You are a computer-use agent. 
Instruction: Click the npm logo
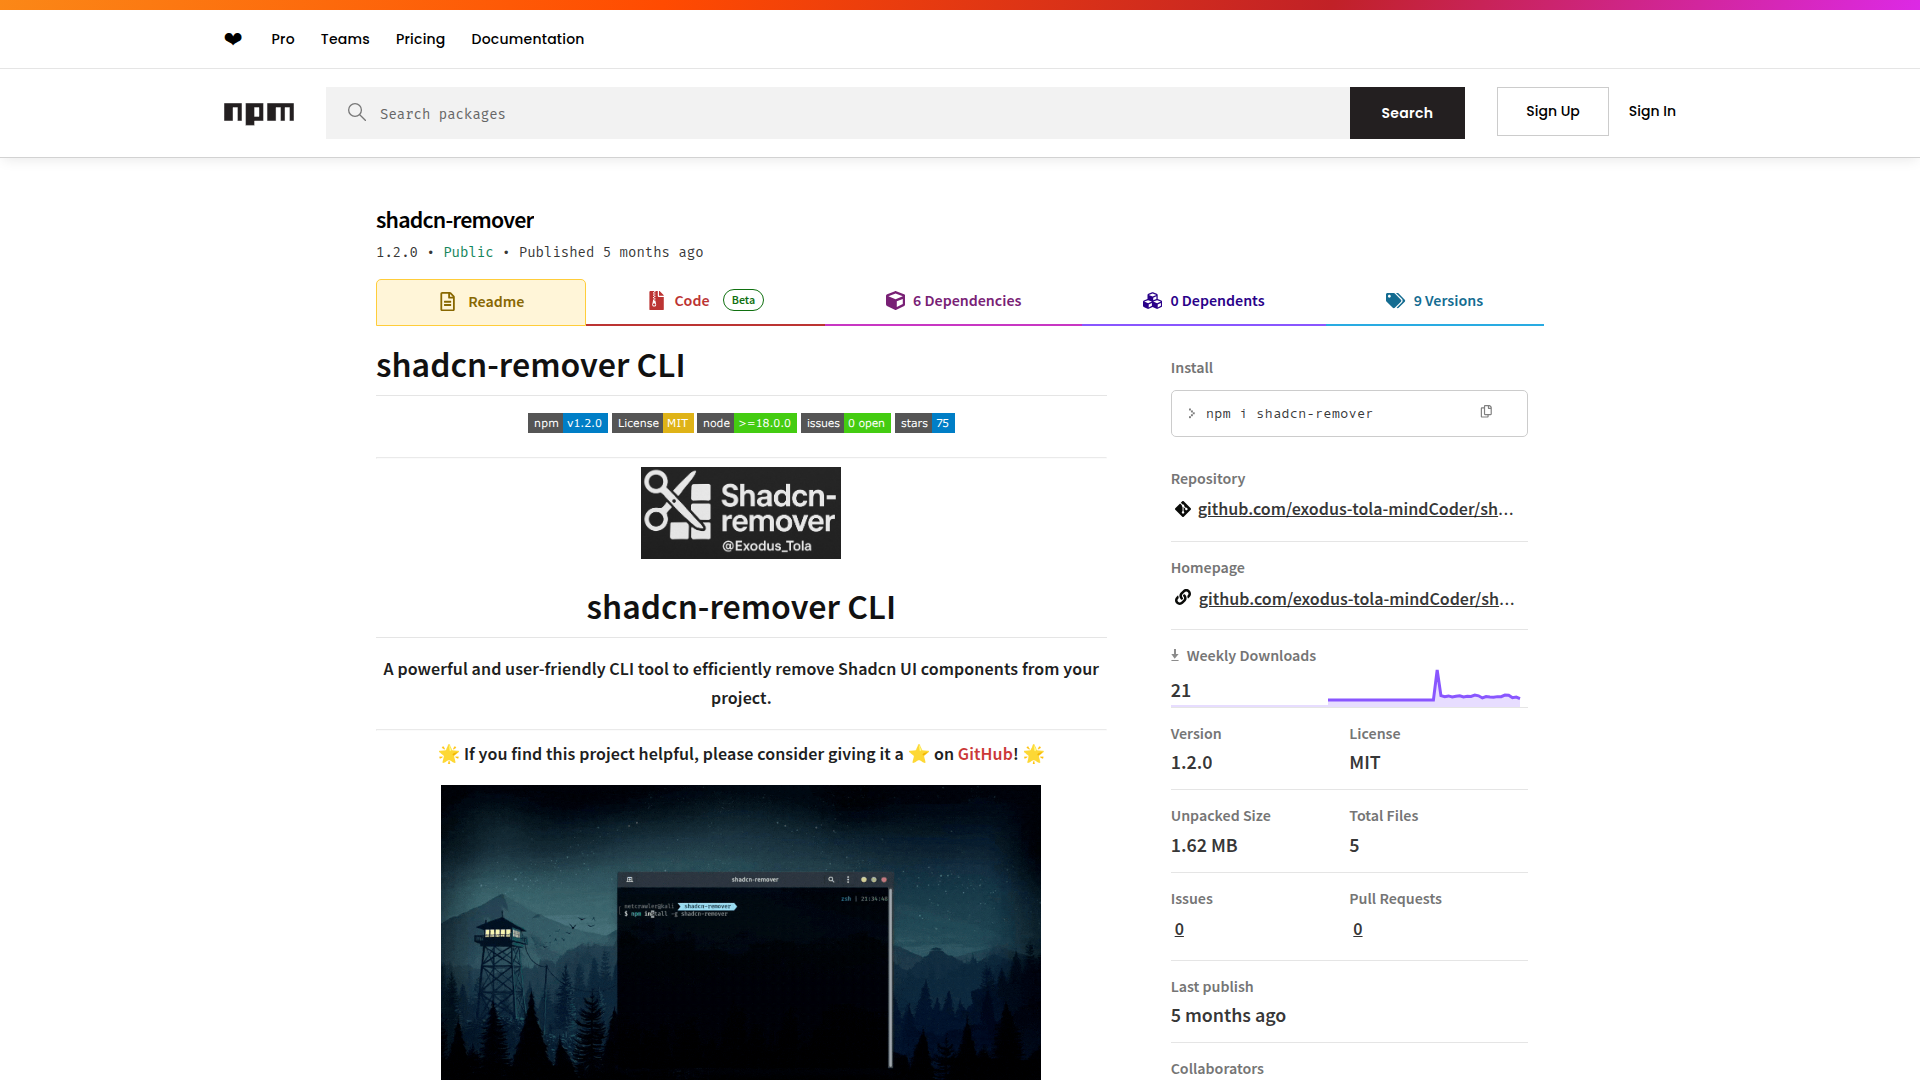(259, 113)
